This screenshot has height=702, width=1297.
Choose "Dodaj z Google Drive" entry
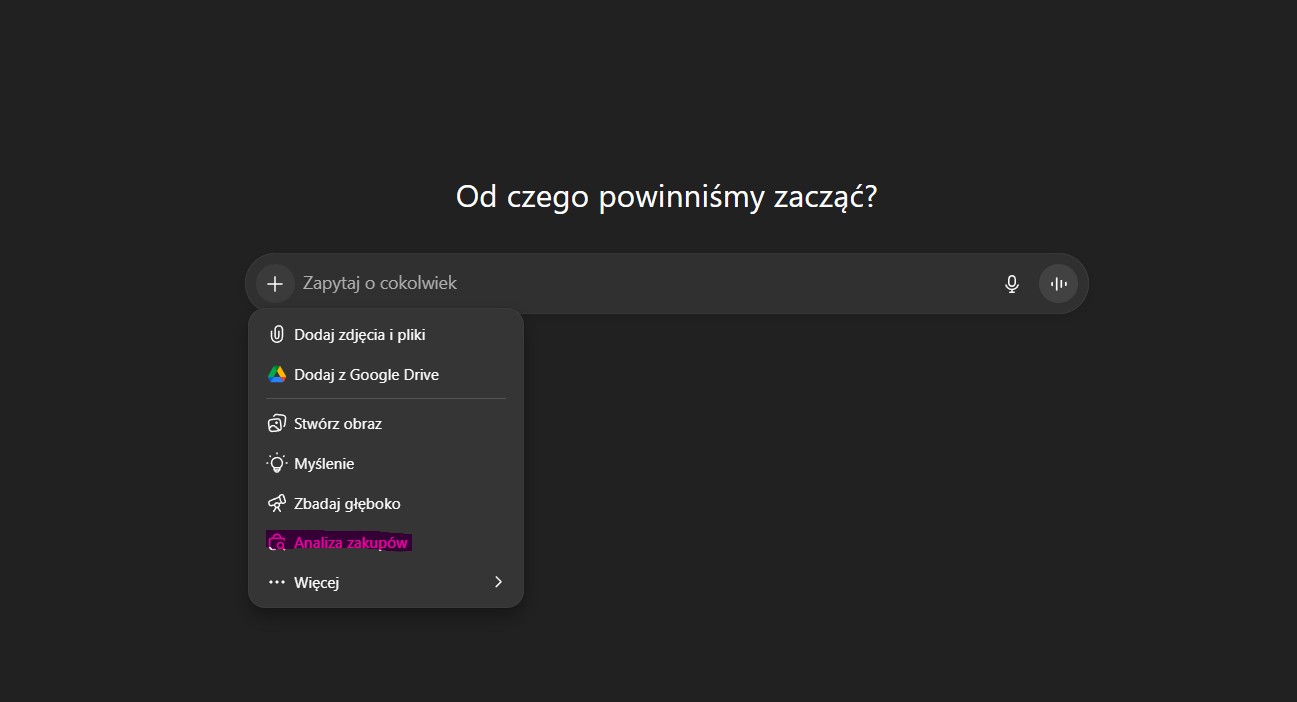point(366,375)
